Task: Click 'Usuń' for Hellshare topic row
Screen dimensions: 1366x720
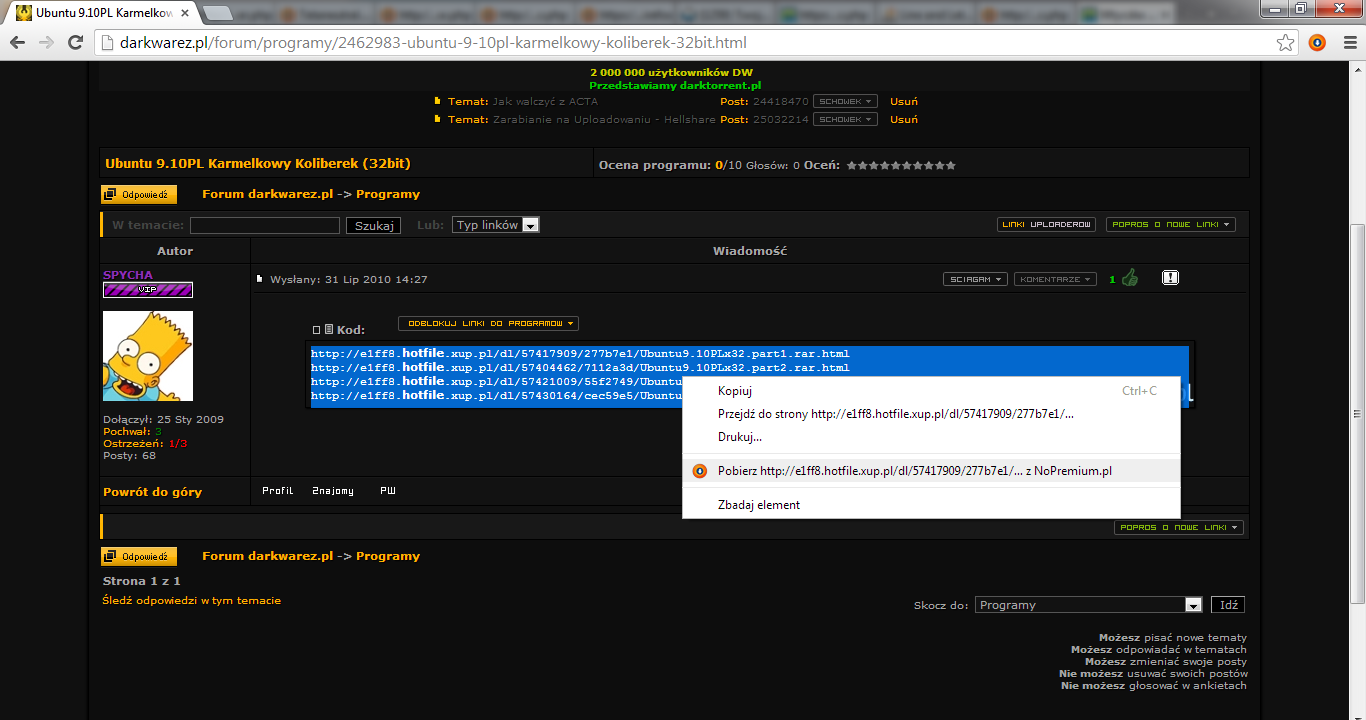Action: (904, 119)
